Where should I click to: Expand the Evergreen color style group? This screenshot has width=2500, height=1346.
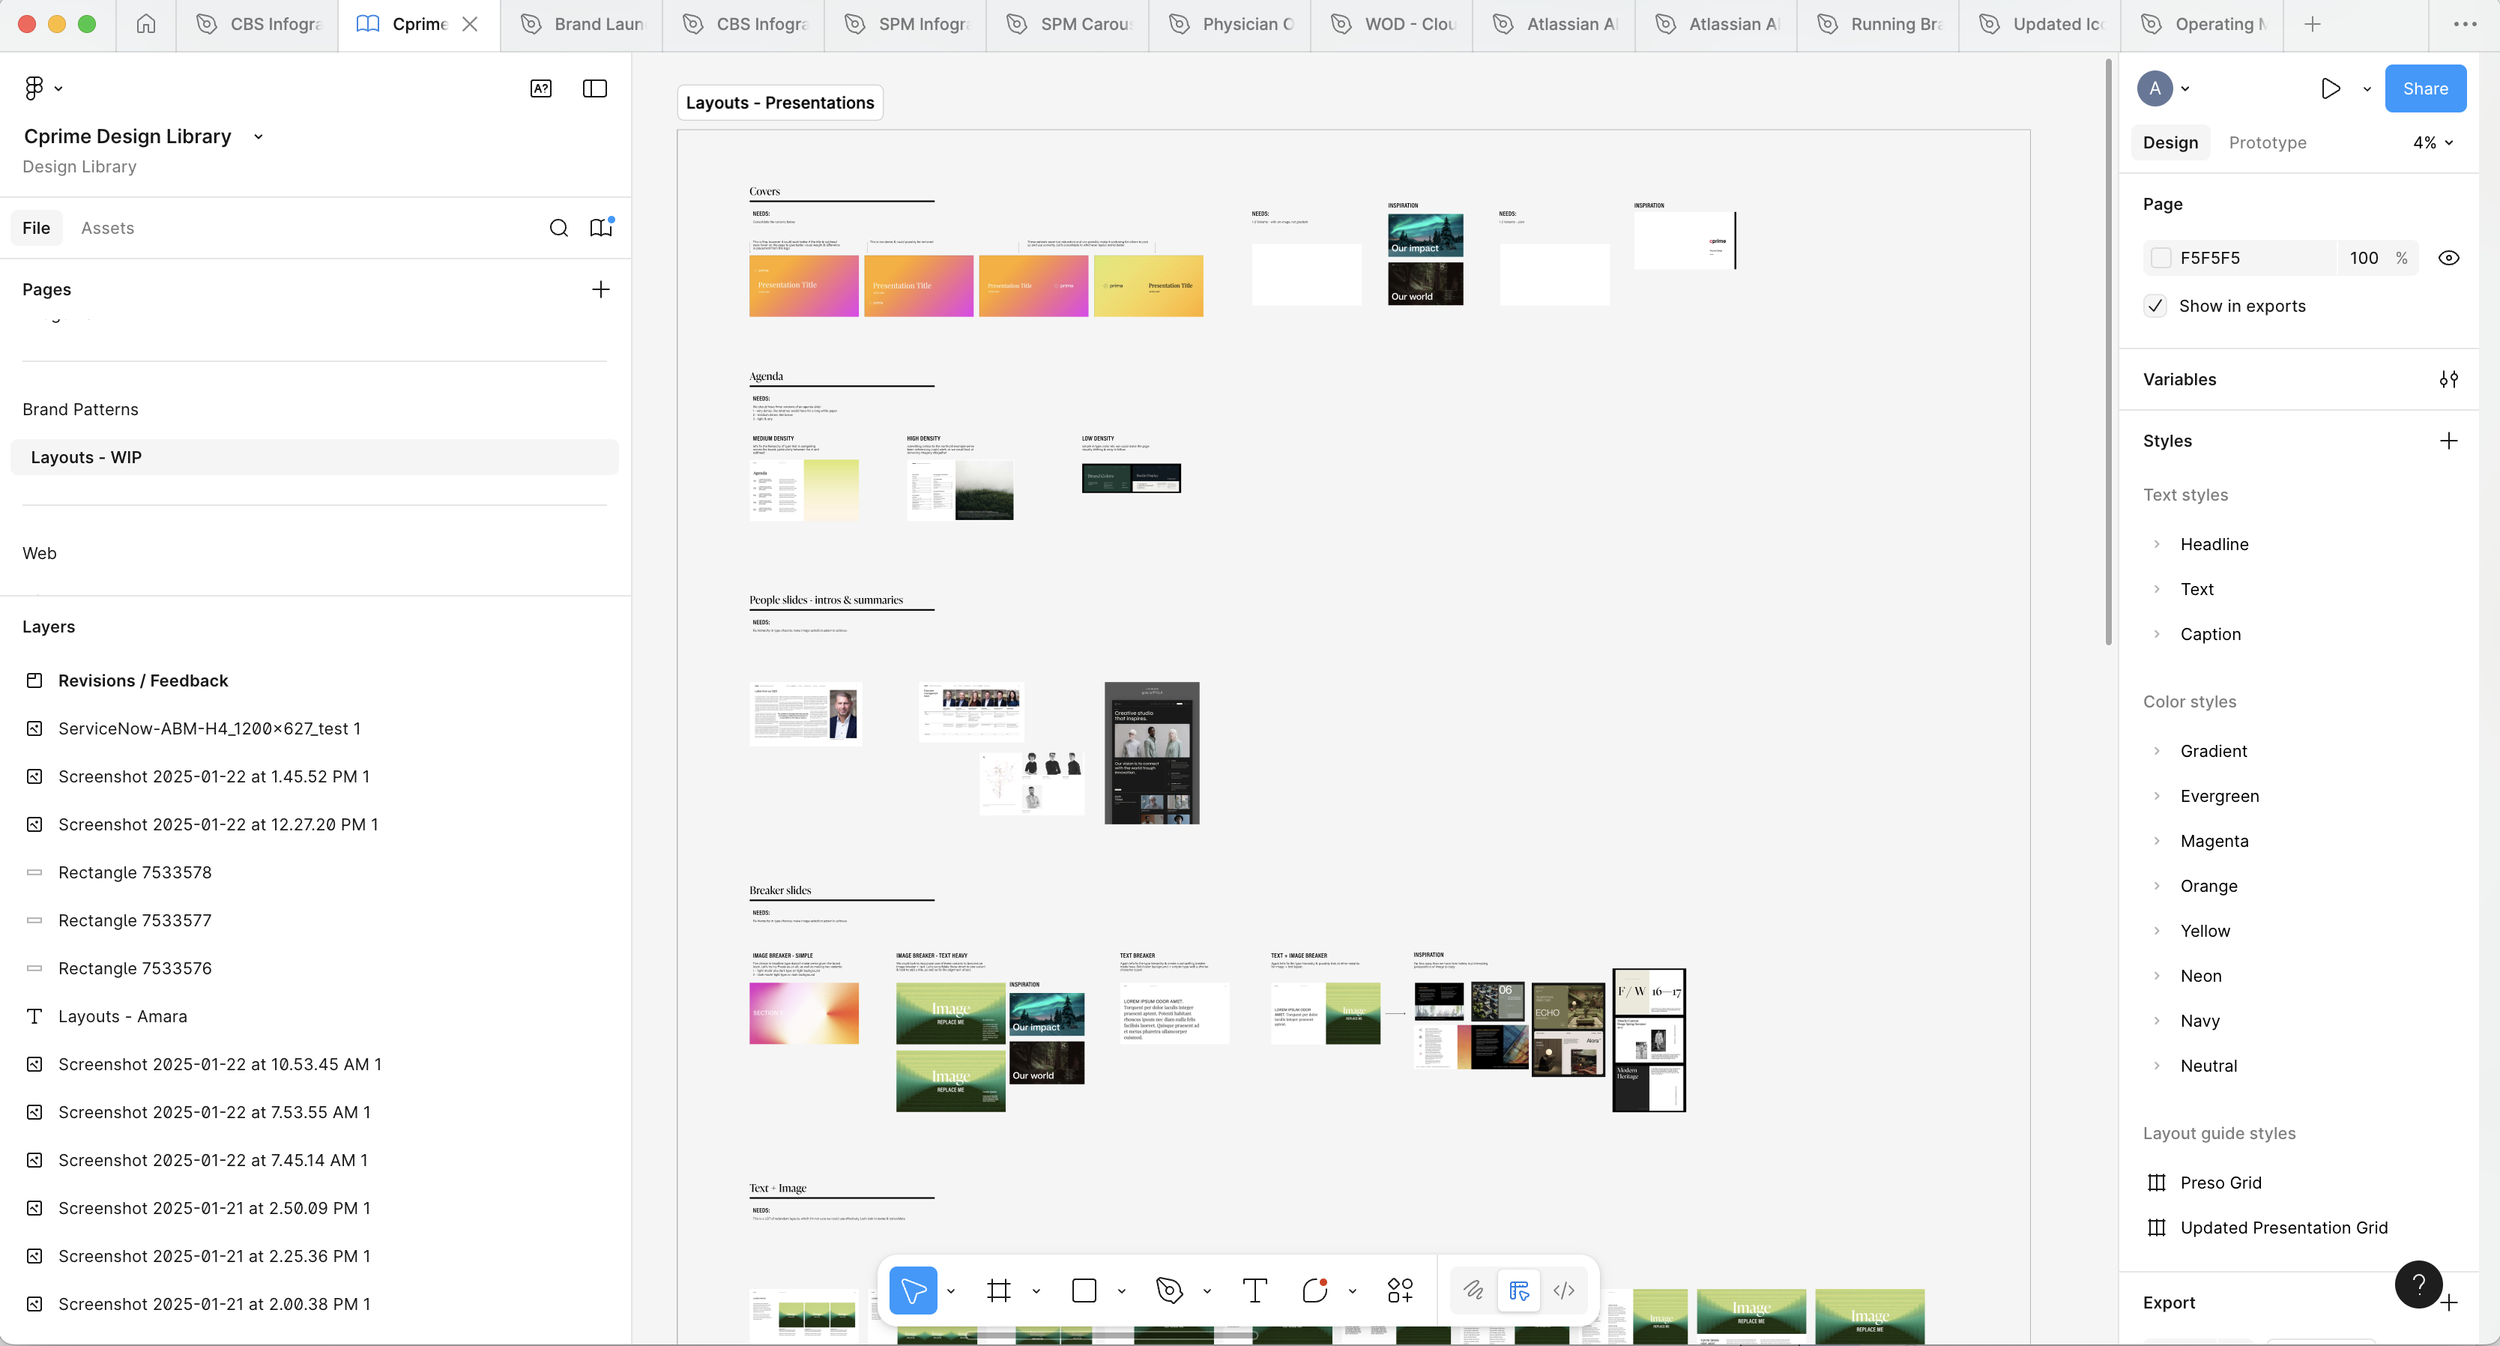click(2157, 796)
